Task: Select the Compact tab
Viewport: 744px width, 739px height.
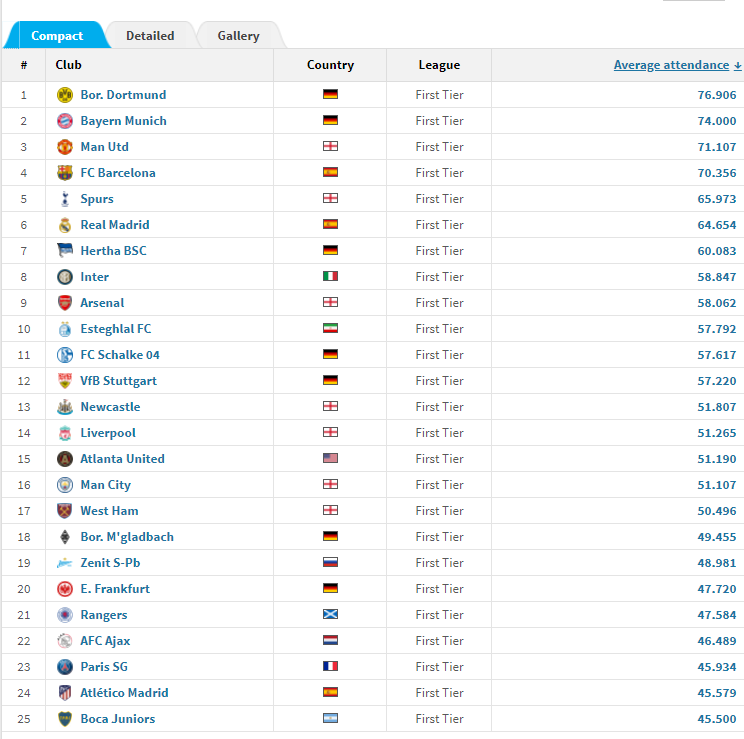Action: [57, 36]
